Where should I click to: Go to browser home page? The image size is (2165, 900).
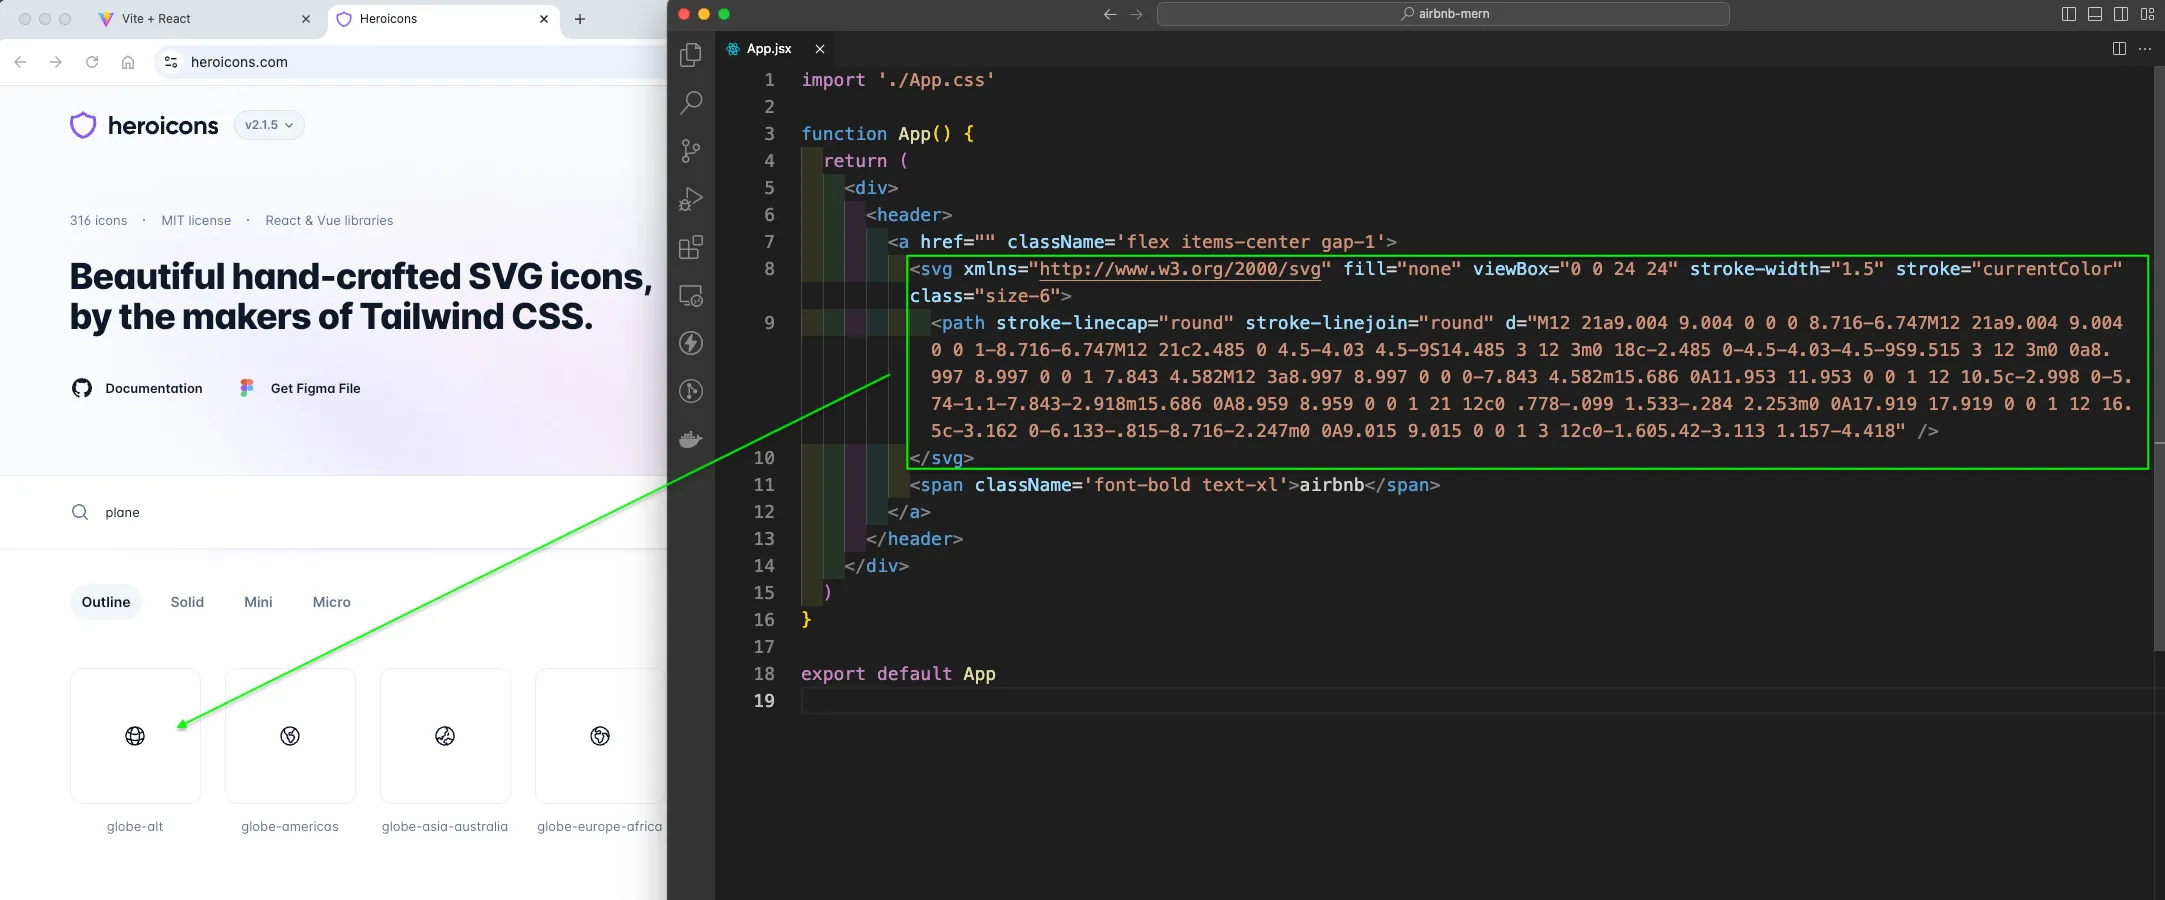point(128,62)
